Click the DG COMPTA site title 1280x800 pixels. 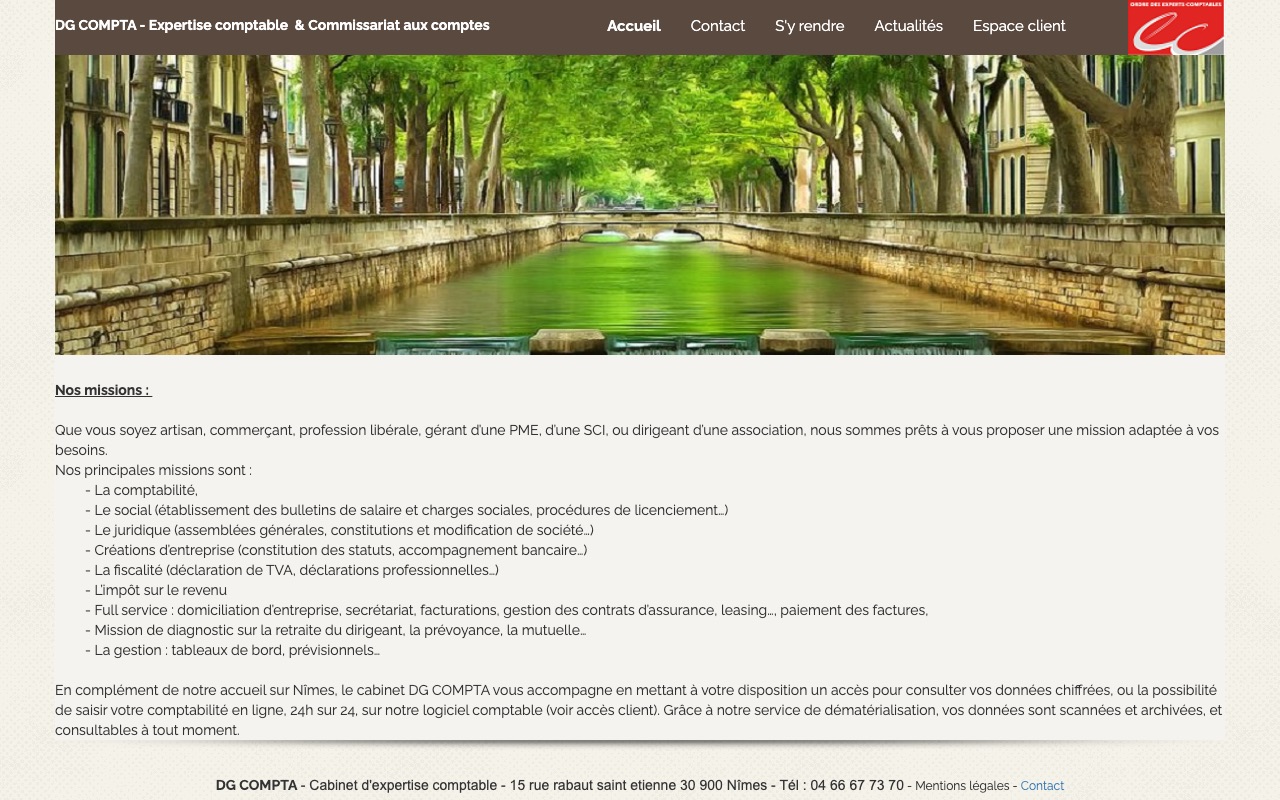click(272, 25)
